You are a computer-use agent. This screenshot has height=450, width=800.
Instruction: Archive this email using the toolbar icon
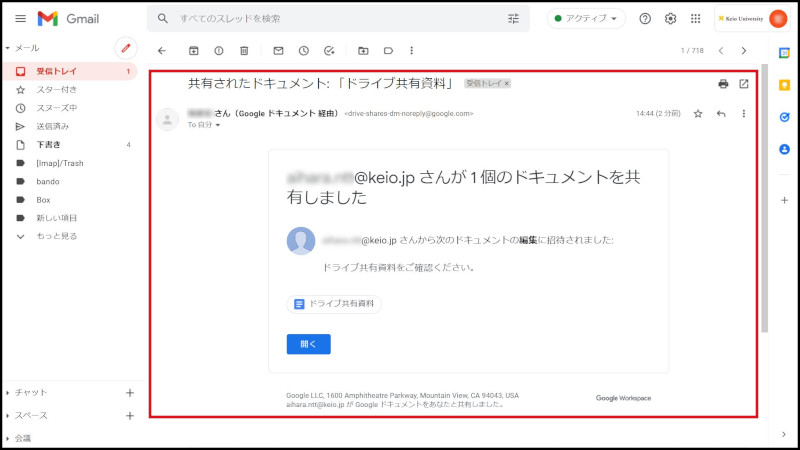coord(193,50)
